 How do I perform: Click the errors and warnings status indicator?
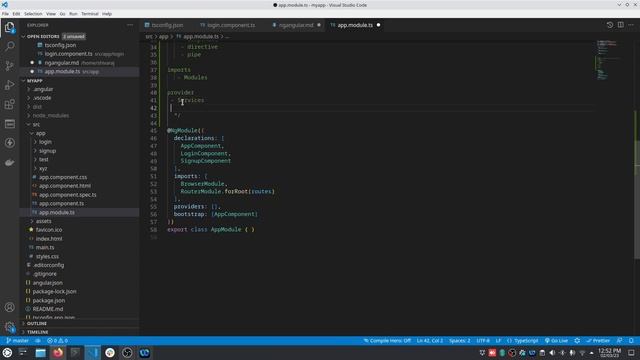(57, 340)
